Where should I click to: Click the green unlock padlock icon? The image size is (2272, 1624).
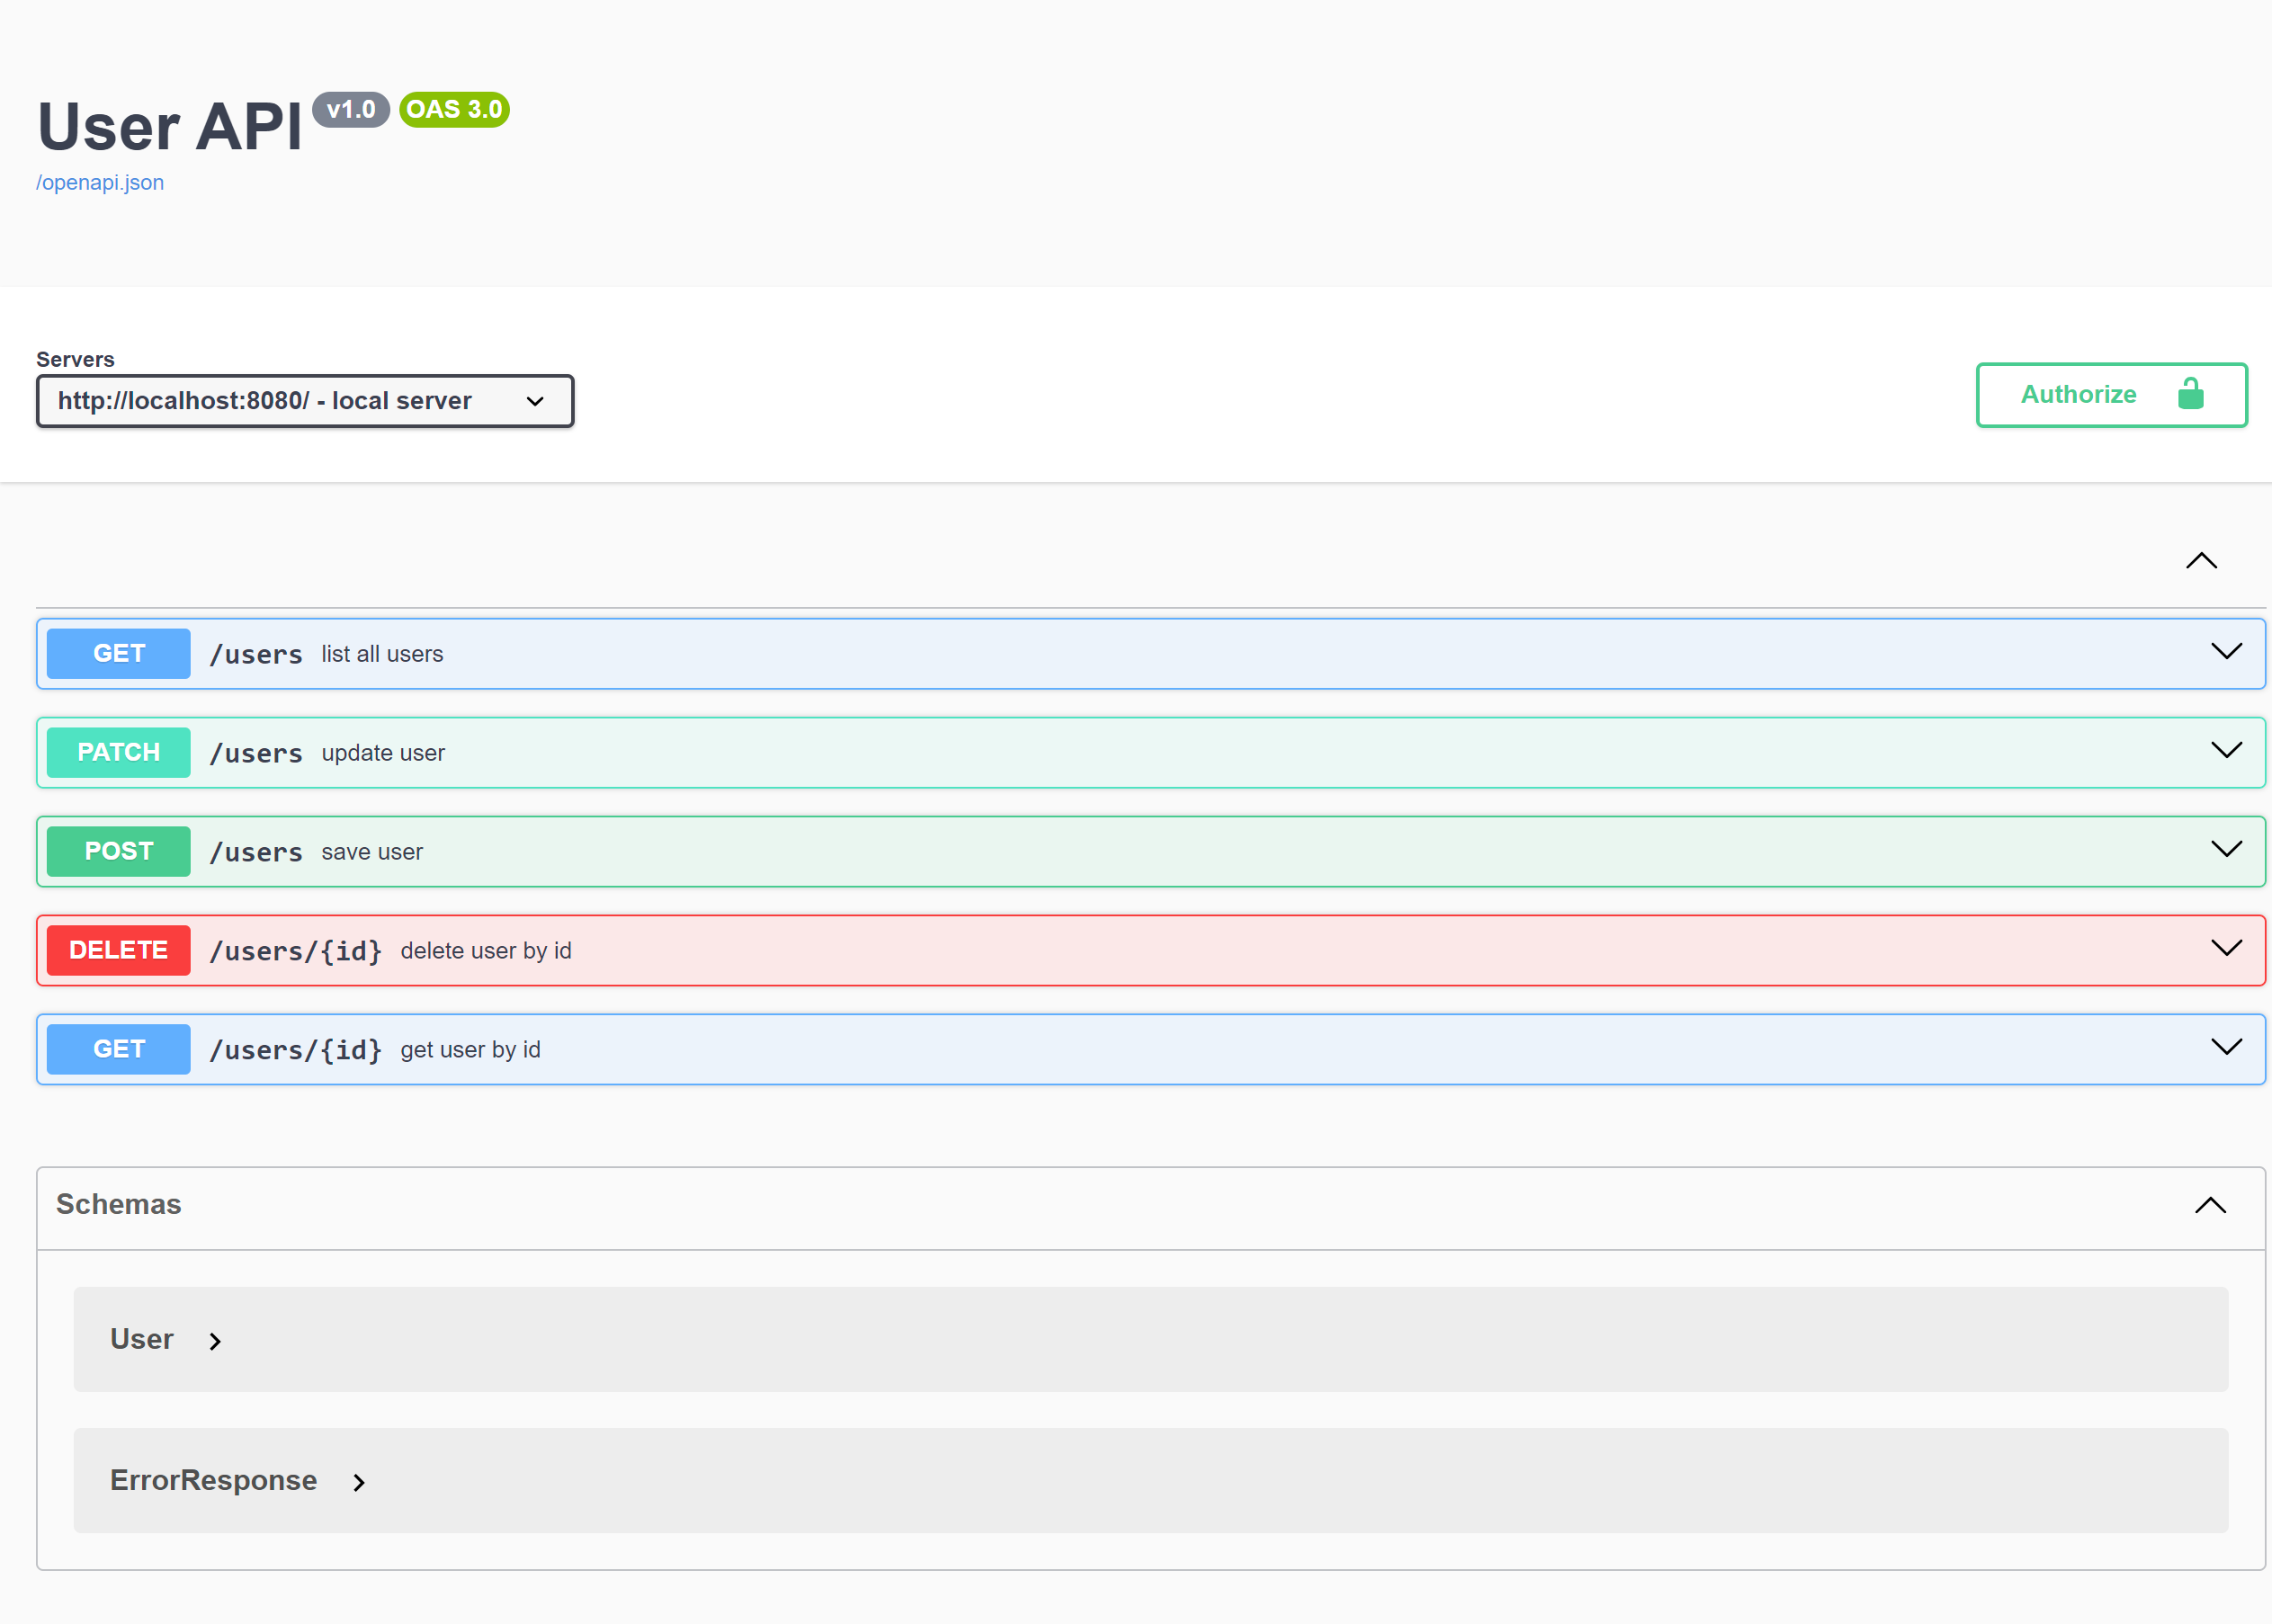2190,394
